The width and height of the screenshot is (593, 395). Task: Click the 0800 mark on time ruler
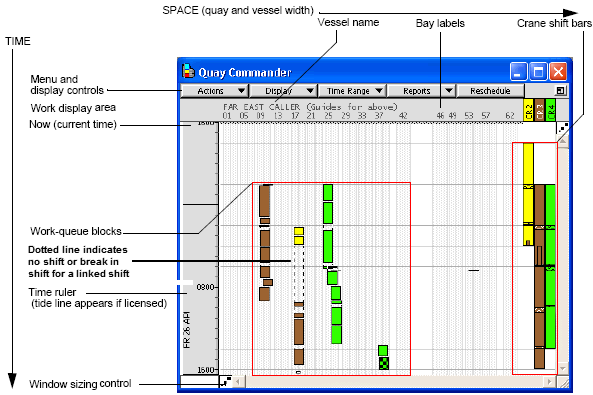(x=206, y=287)
